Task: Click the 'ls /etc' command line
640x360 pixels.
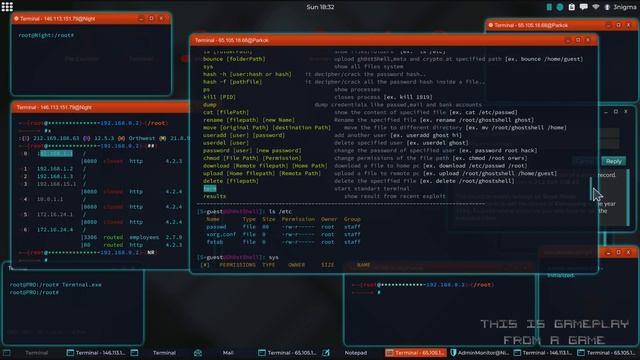Action: tap(244, 211)
